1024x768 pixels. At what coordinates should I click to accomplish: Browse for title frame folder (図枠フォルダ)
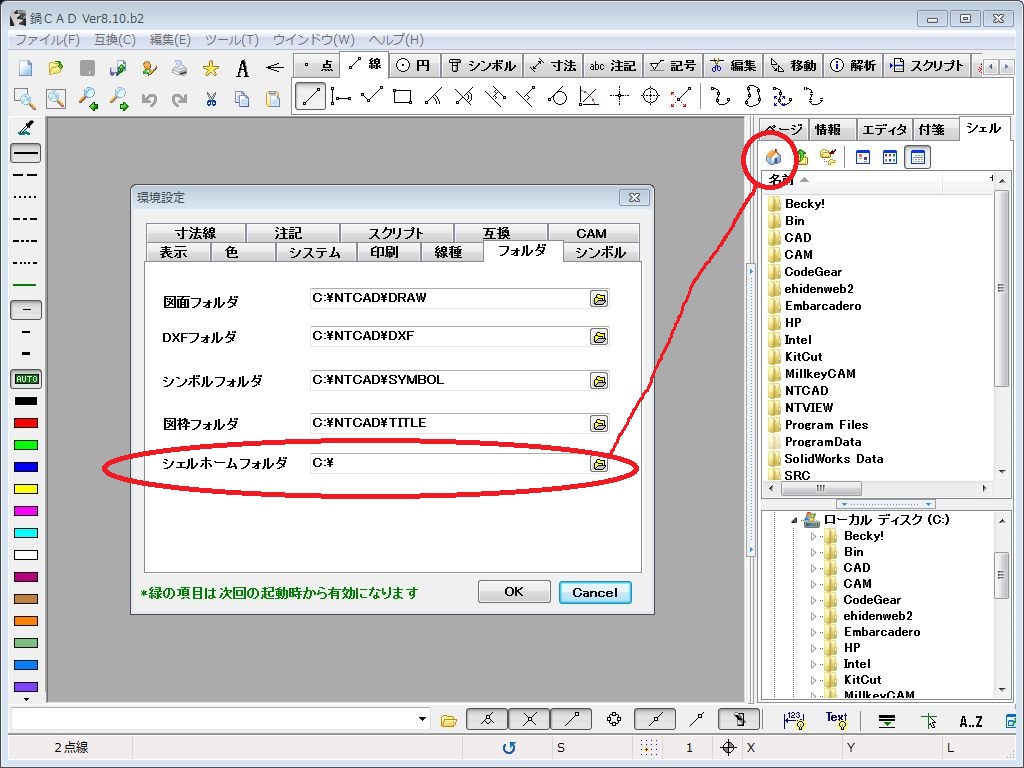click(599, 423)
